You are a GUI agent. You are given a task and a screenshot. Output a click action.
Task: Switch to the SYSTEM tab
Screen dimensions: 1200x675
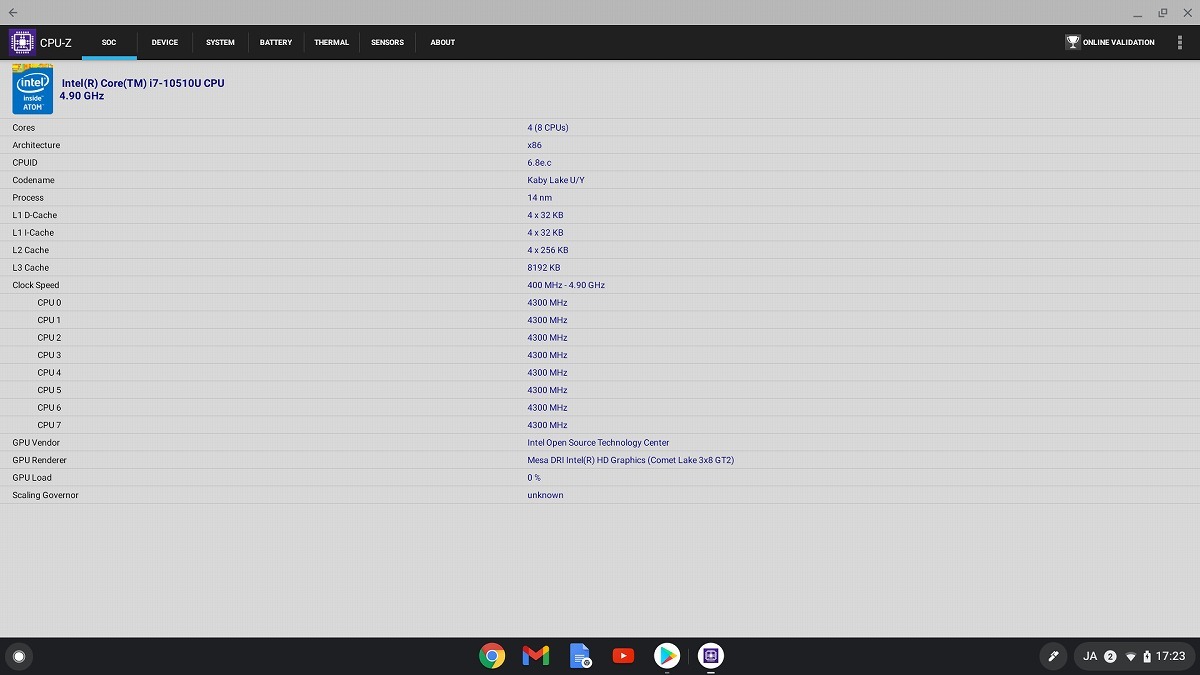220,42
